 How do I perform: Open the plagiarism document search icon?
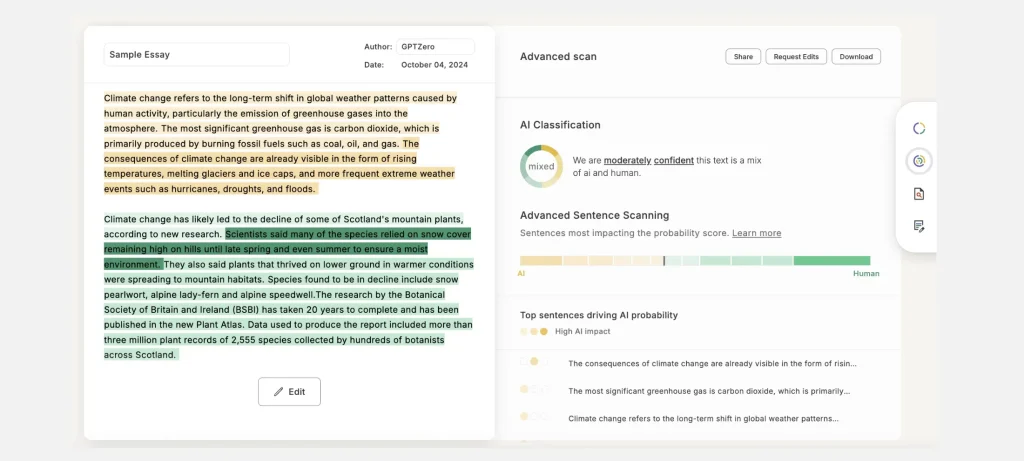(x=919, y=193)
